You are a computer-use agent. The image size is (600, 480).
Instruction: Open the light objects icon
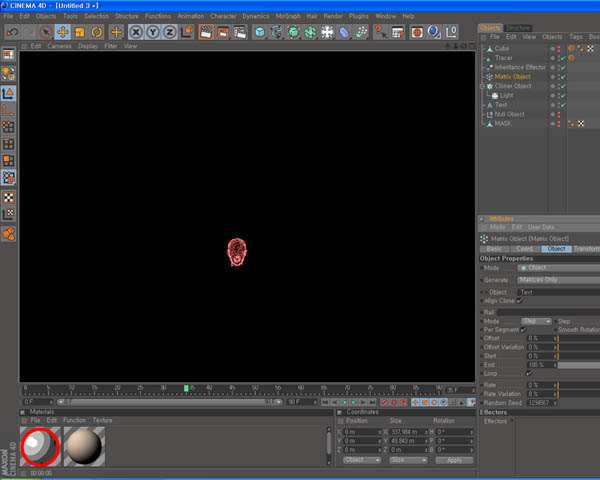(x=327, y=32)
